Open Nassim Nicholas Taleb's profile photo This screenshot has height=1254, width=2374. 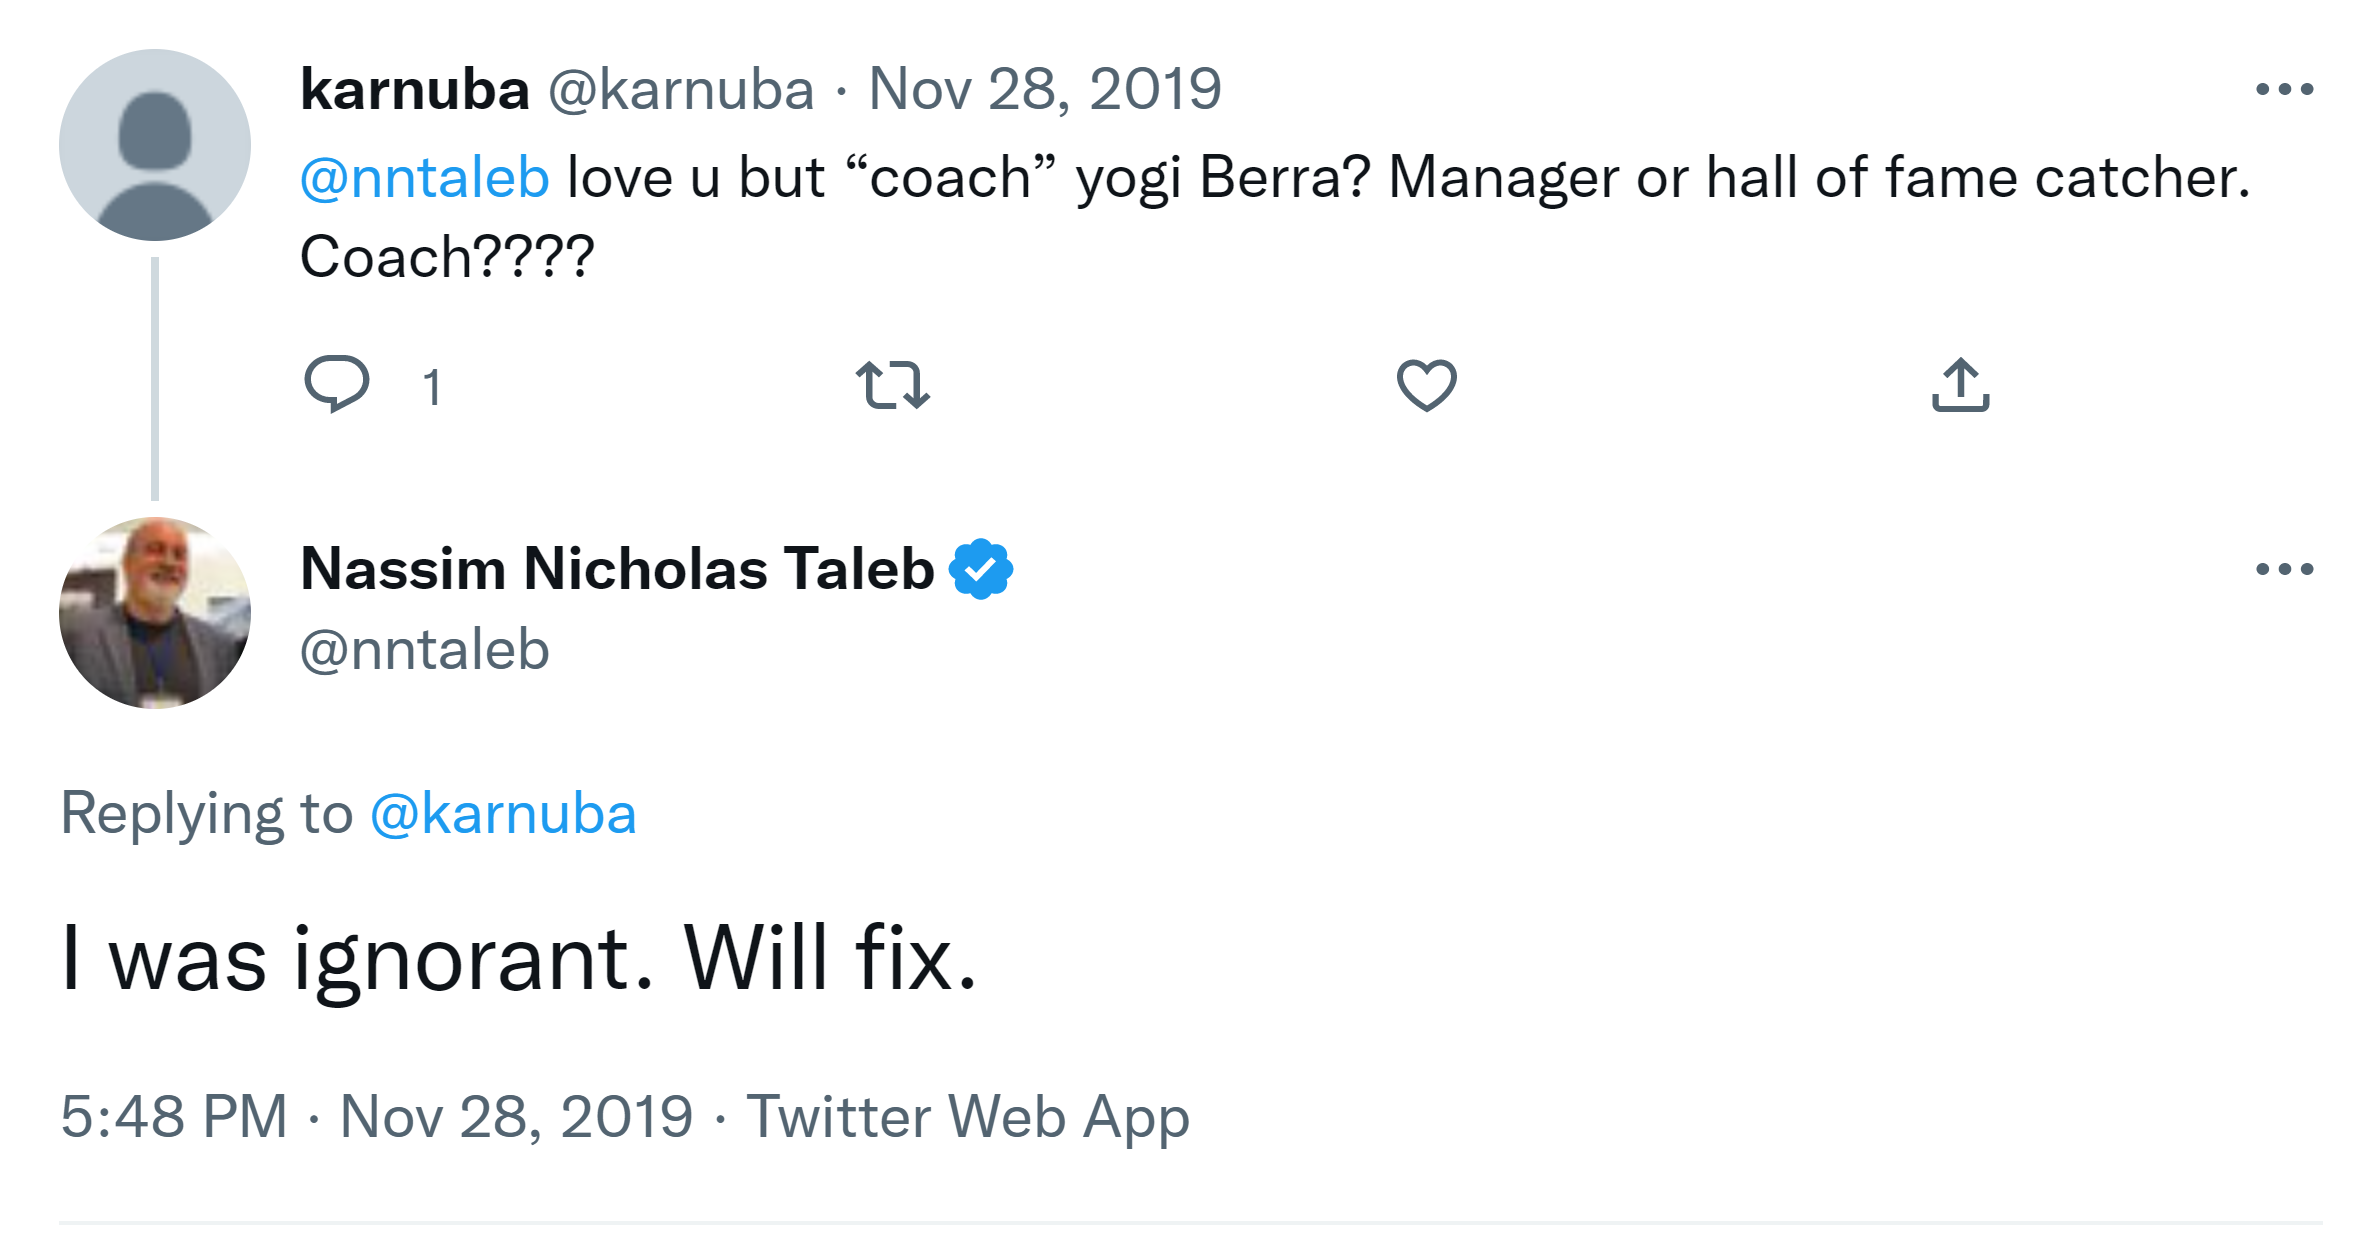point(155,613)
